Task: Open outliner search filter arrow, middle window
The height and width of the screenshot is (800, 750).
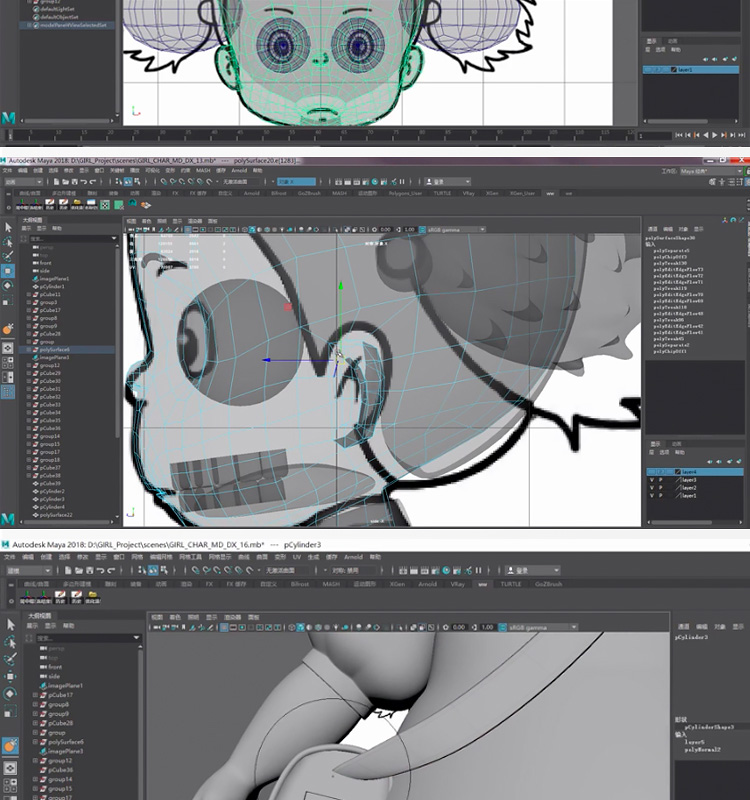Action: [x=114, y=238]
